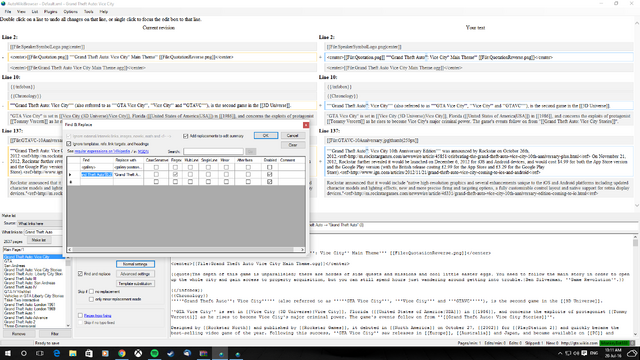This screenshot has width=640, height=360.
Task: Click Cancel in Find & Replace dialog
Action: (293, 136)
